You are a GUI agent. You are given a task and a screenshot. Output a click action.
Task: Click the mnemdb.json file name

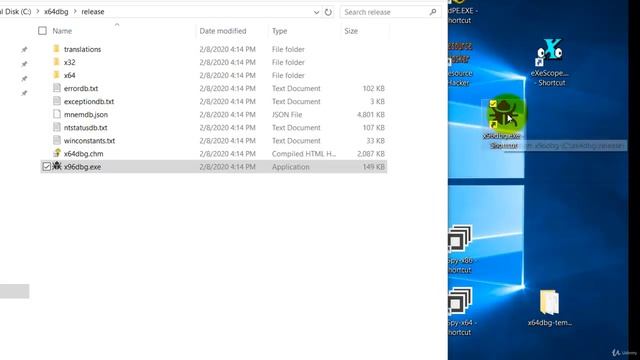point(86,115)
